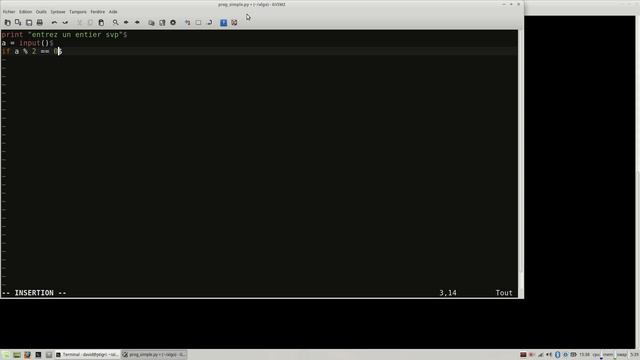This screenshot has height=360, width=640.
Task: Click the Bluetooth tray icon
Action: [558, 355]
